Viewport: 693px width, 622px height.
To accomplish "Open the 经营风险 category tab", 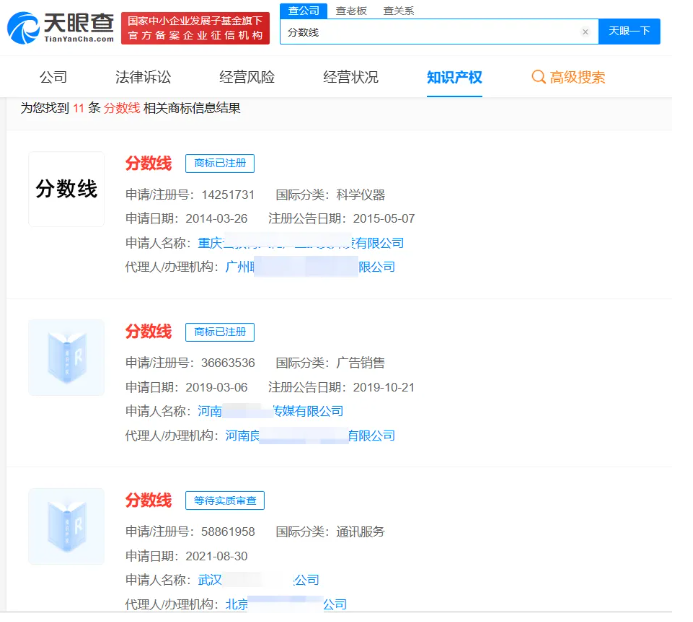I will pyautogui.click(x=247, y=77).
